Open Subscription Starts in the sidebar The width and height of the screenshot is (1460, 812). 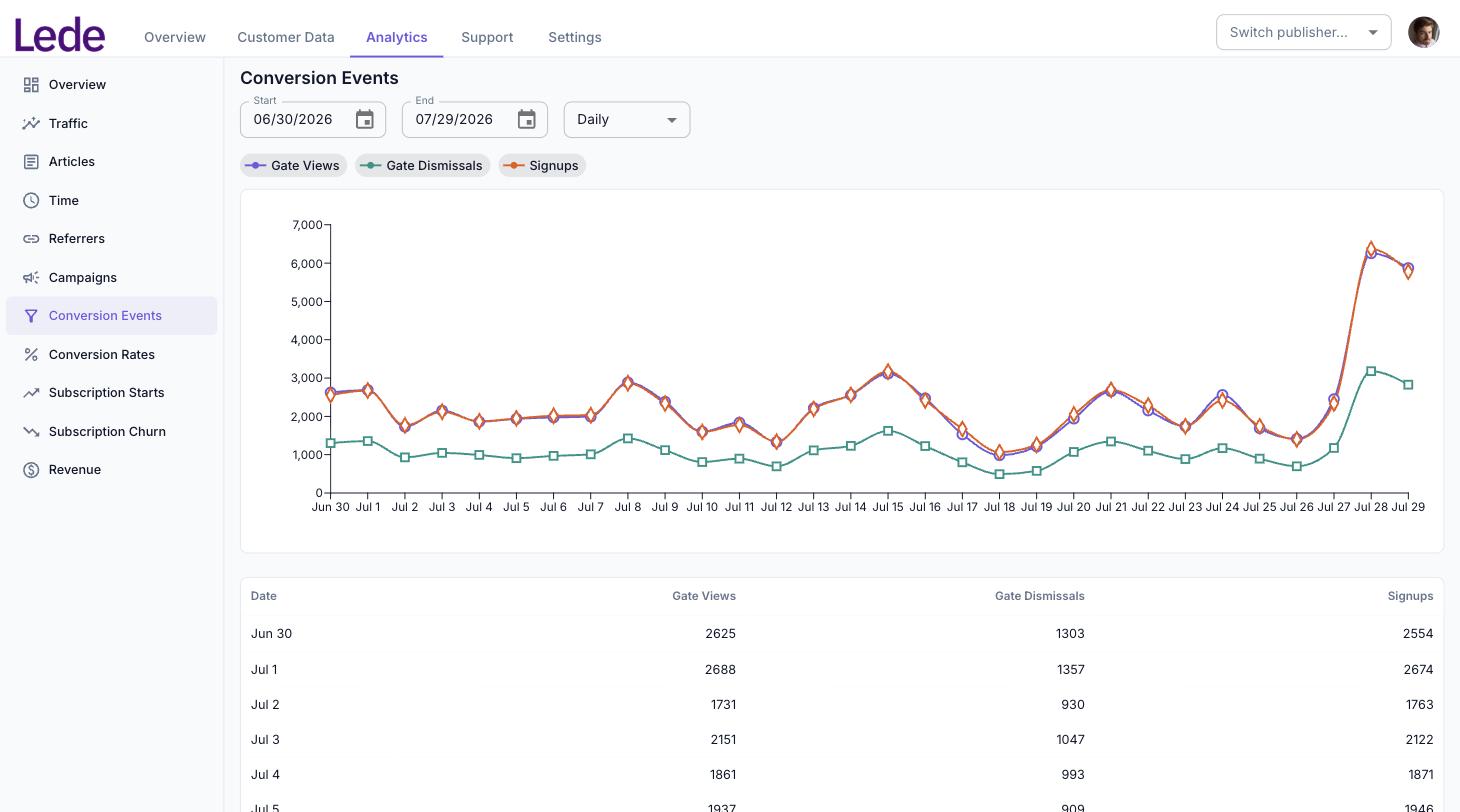point(112,393)
